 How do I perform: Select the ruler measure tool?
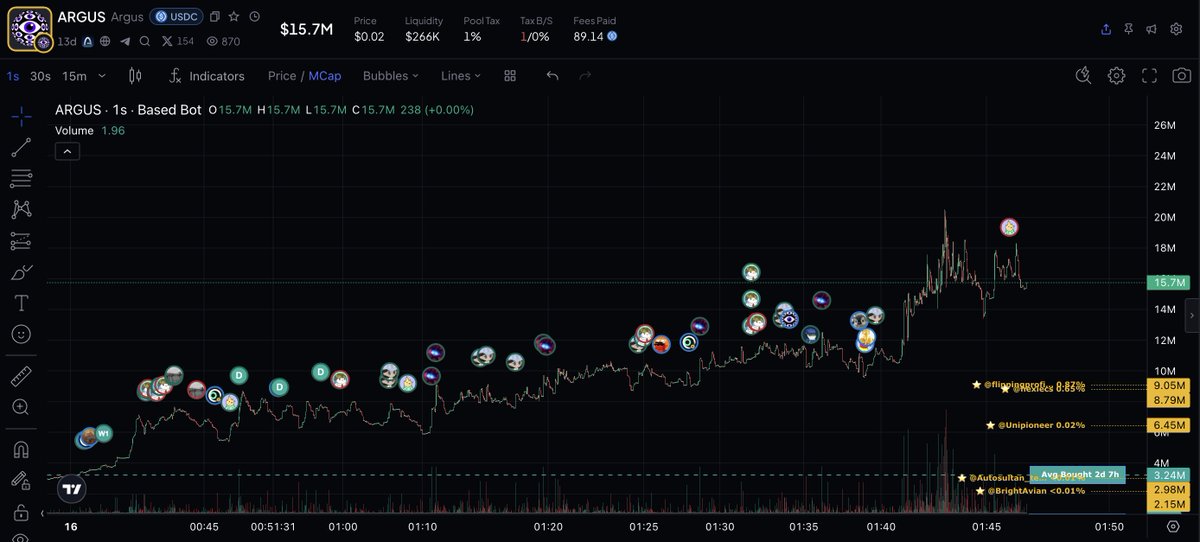coord(21,377)
